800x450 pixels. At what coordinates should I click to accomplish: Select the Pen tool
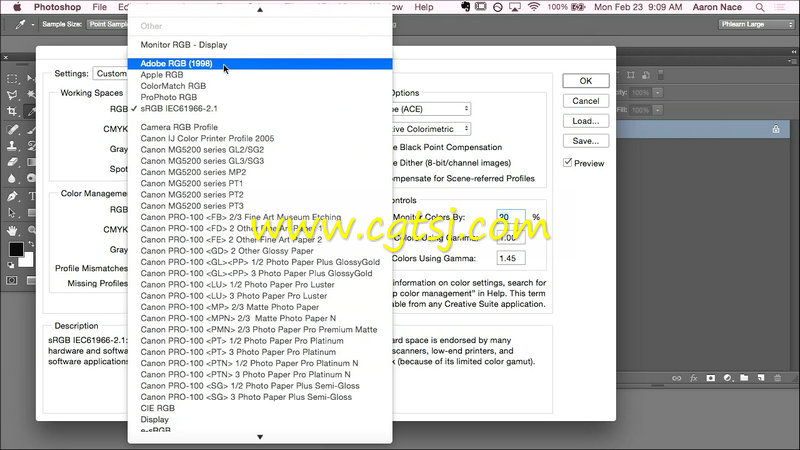pos(12,196)
